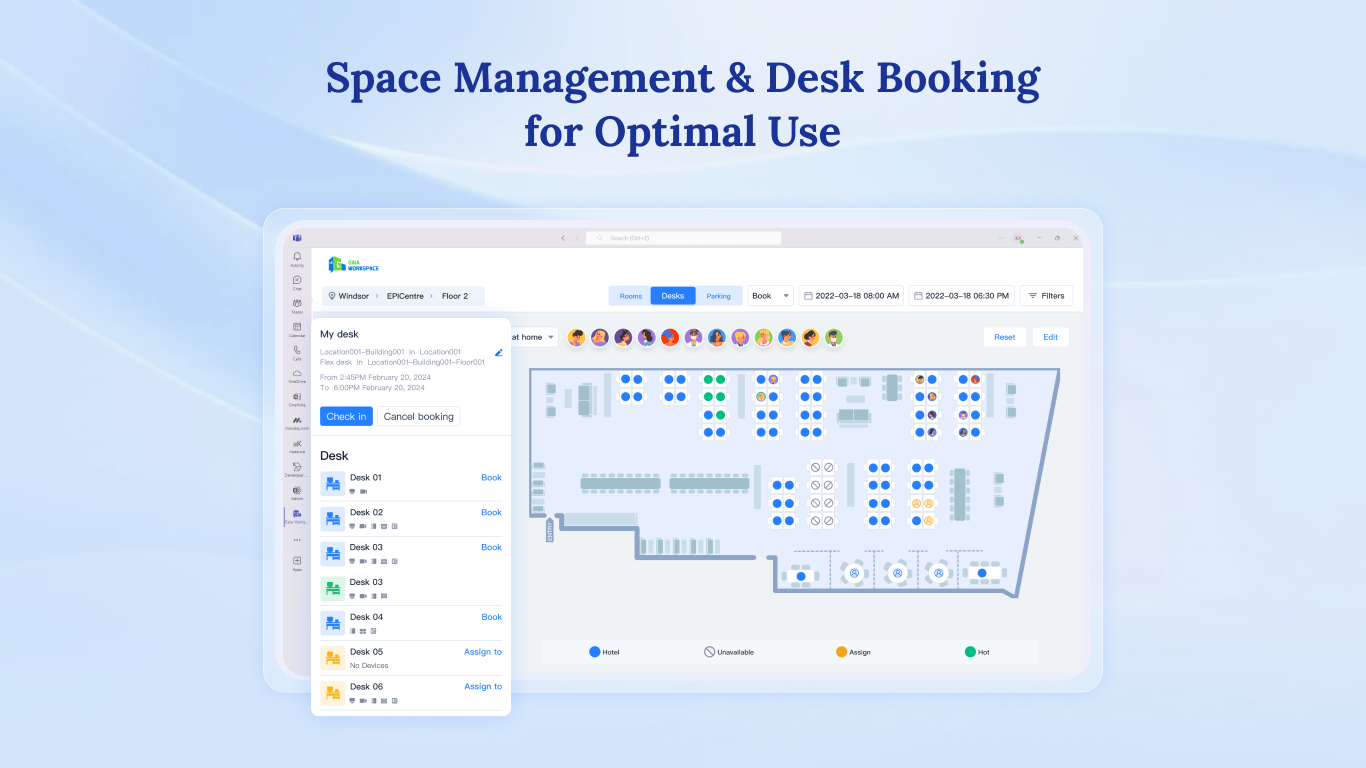The image size is (1366, 768).
Task: Click the yellow Desk 06 icon
Action: tap(332, 693)
